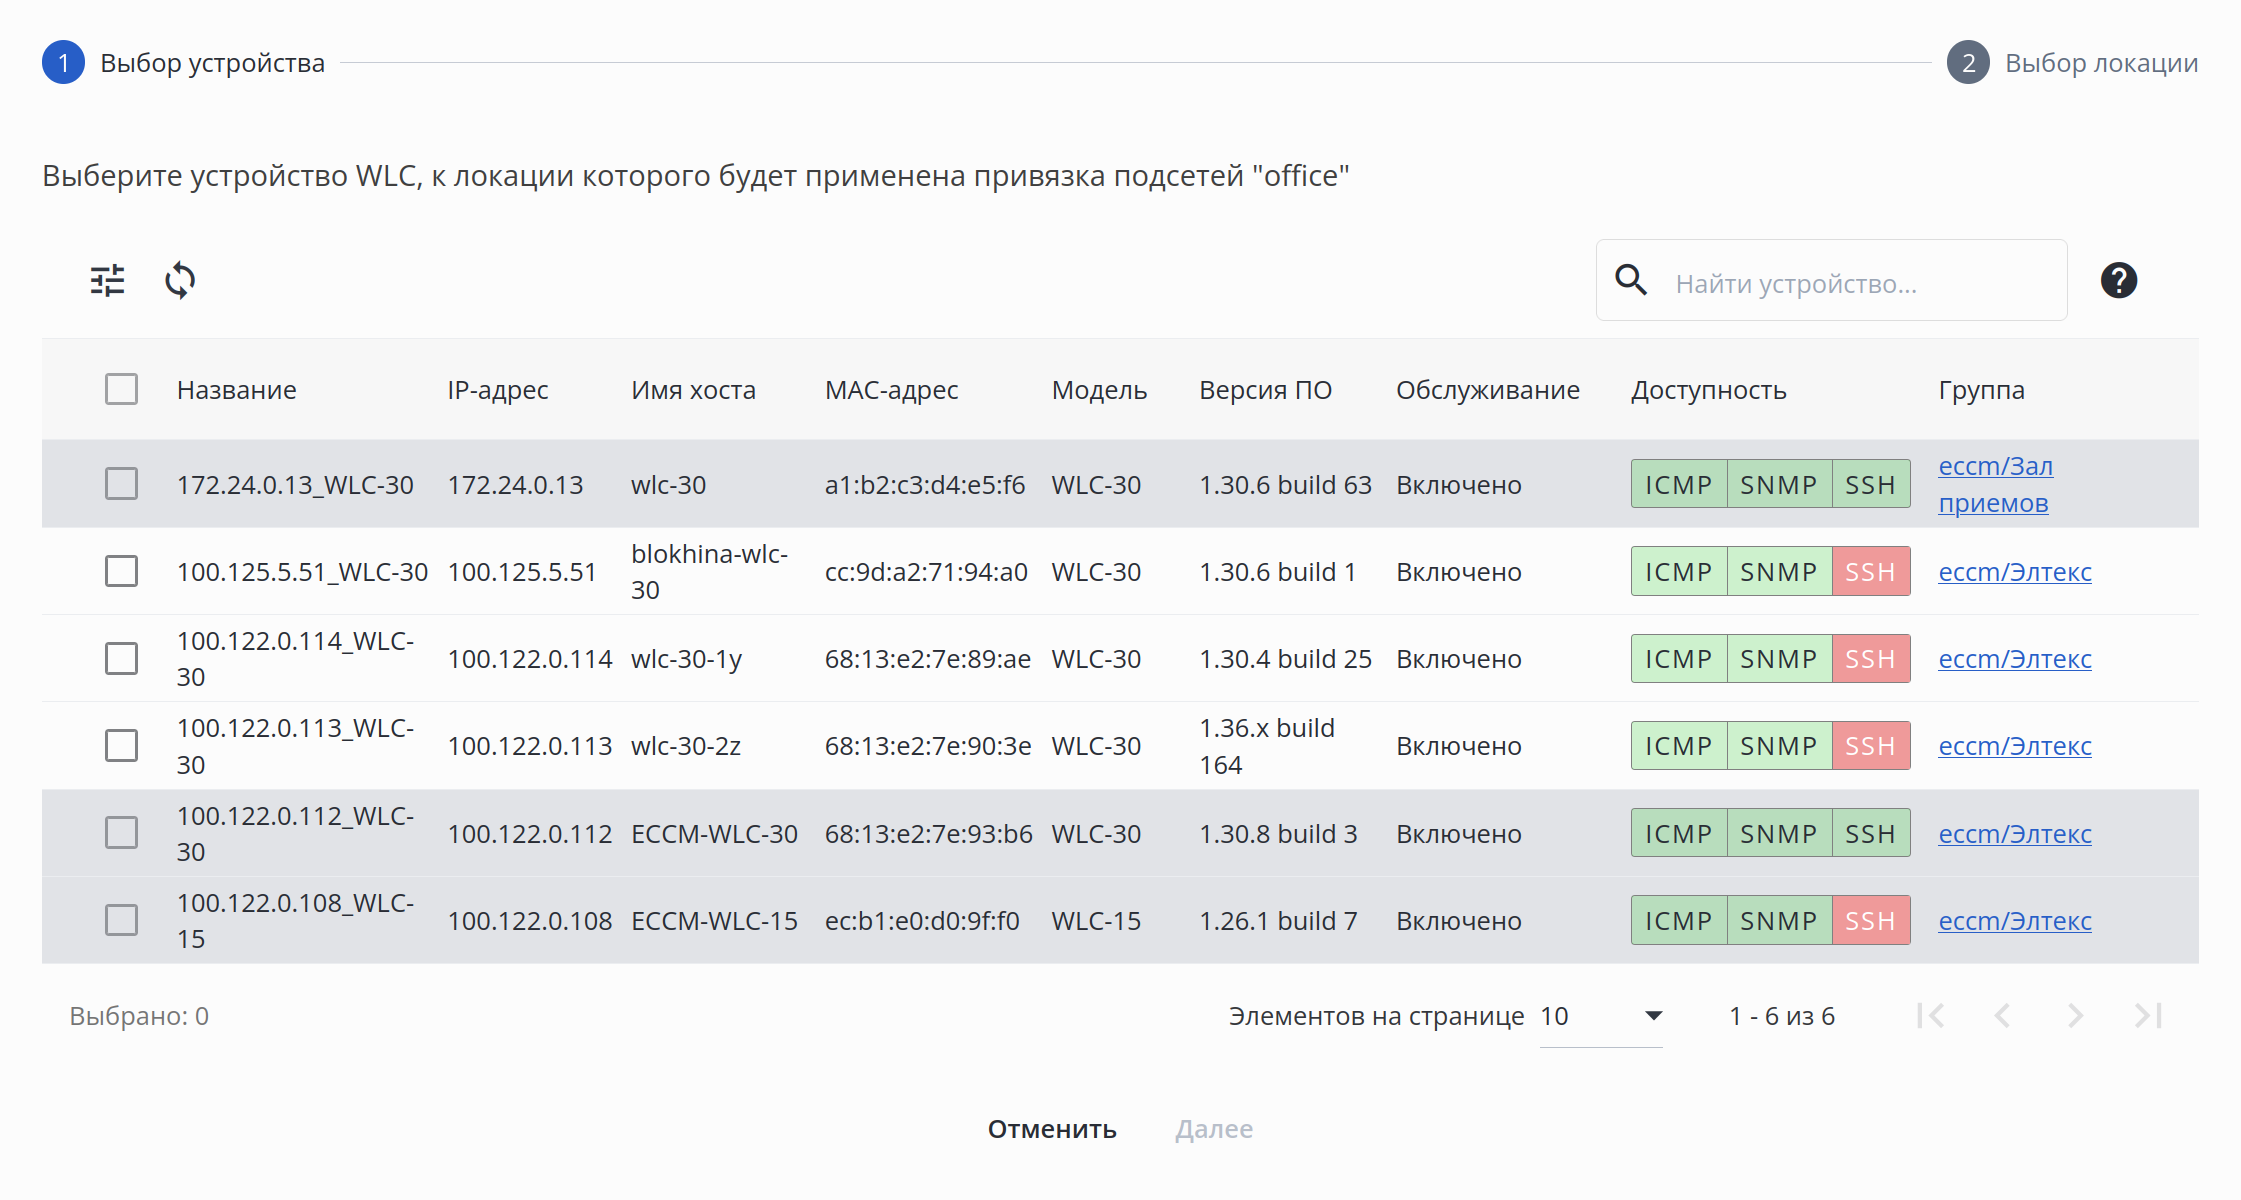Tick the 100.125.5.51_WLC-30 device checkbox
Screen dimensions: 2241x1200
pos(122,571)
